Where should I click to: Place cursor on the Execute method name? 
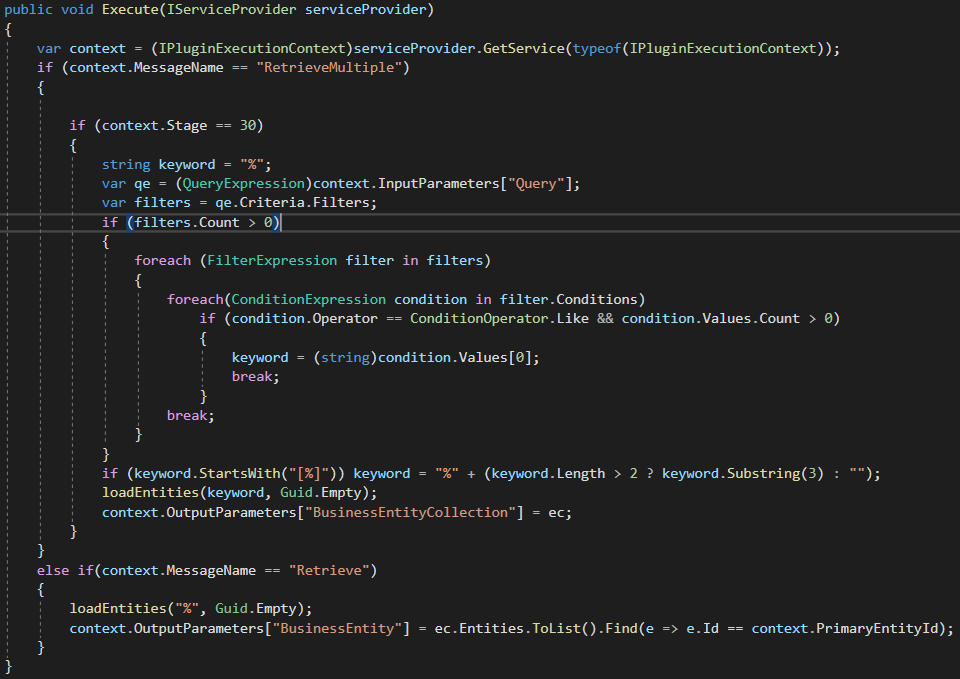click(130, 10)
